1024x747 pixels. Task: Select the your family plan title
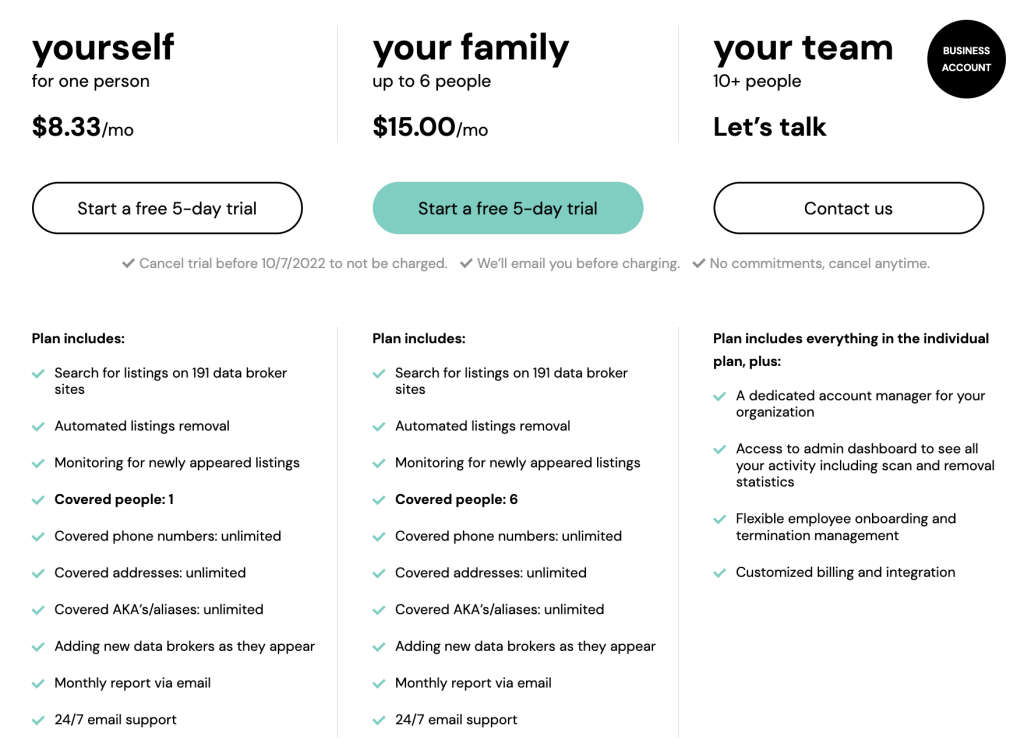[471, 48]
